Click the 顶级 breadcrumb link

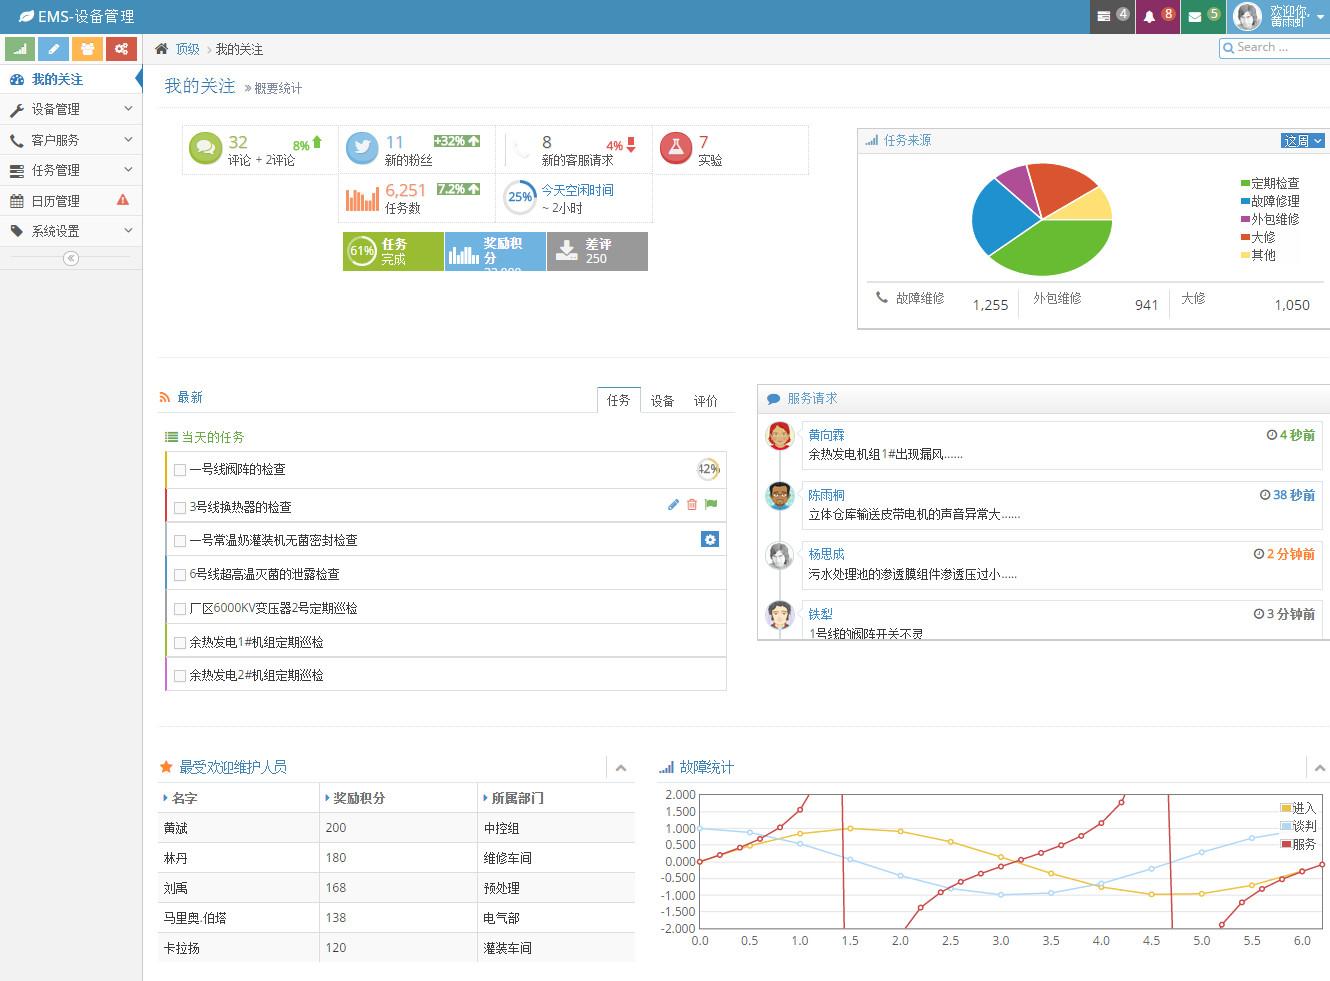click(187, 49)
